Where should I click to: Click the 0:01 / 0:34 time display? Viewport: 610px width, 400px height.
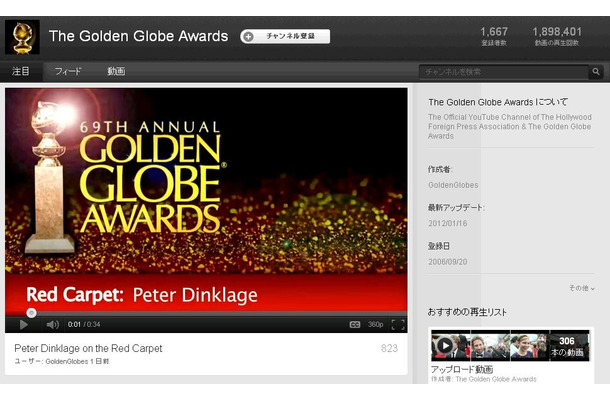(x=84, y=325)
